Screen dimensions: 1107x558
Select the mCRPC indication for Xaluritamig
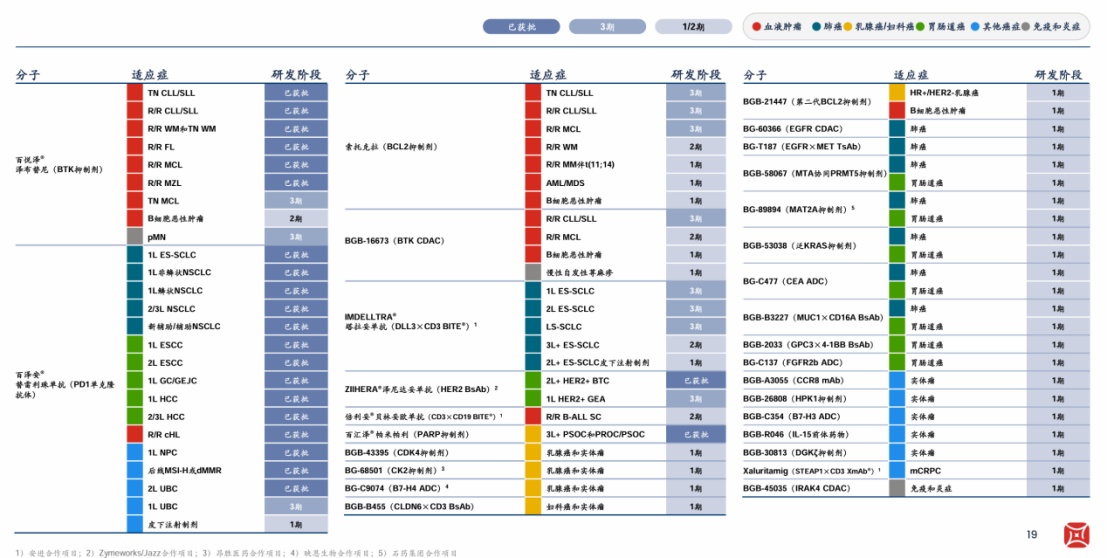pos(925,470)
